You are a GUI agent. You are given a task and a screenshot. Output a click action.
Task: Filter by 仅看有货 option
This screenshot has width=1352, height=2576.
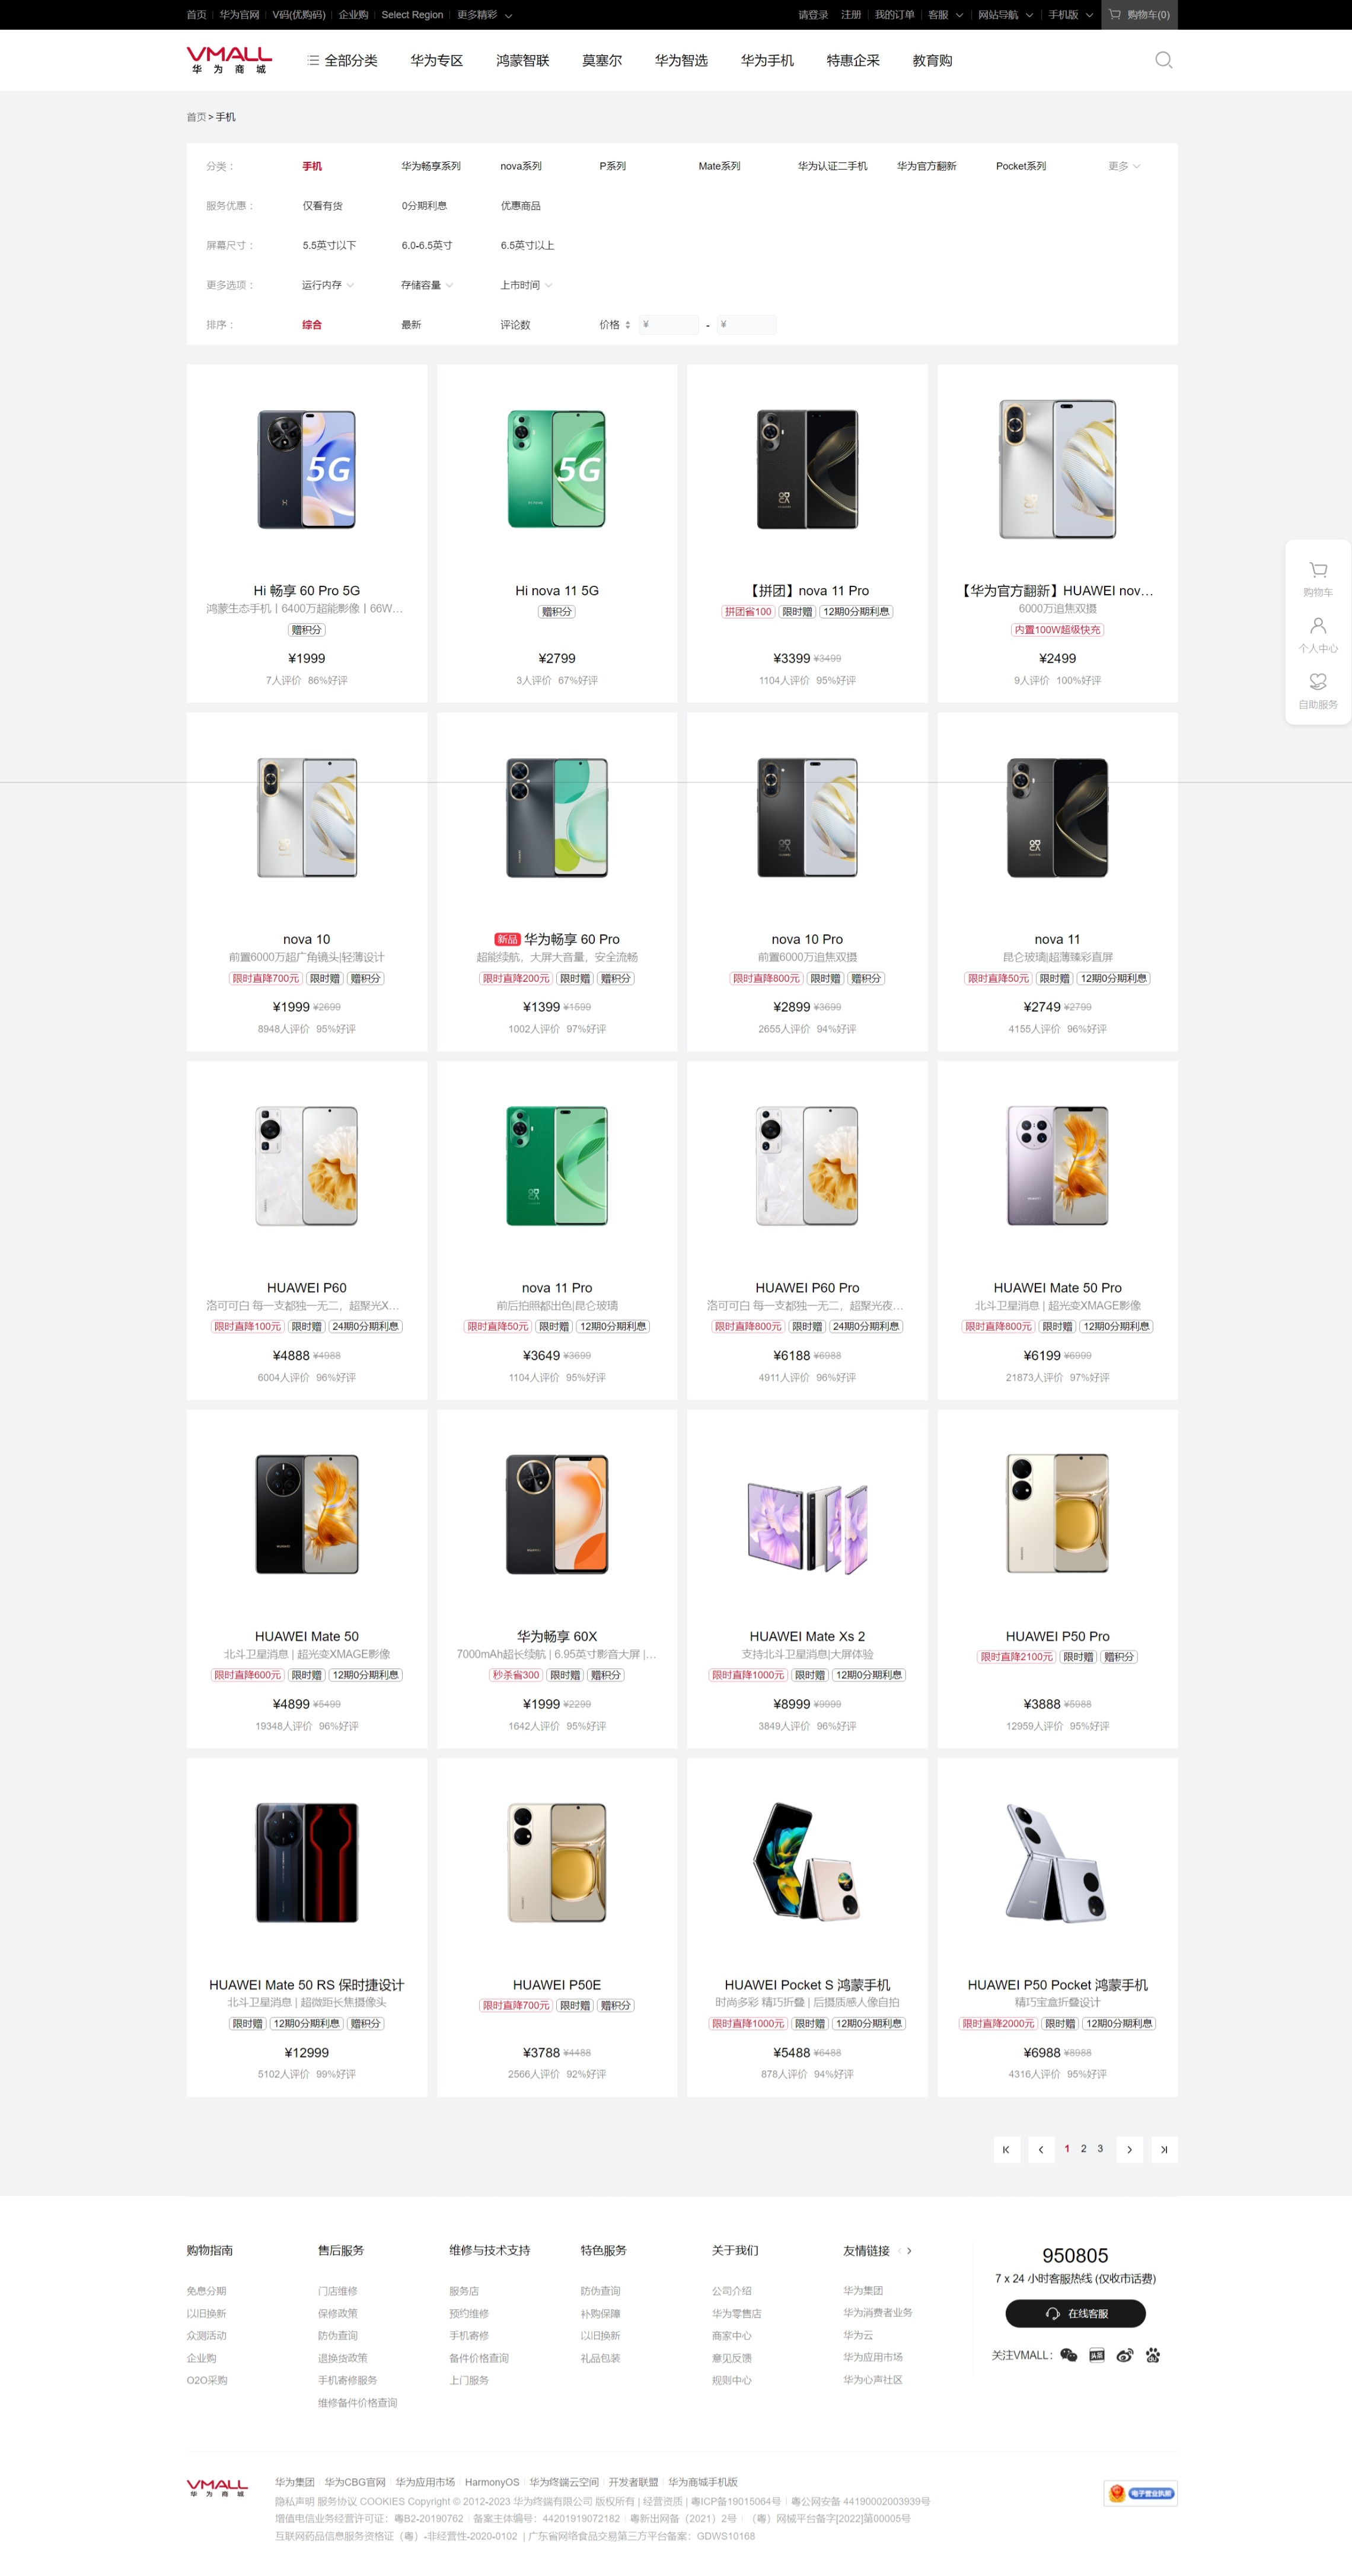click(323, 206)
